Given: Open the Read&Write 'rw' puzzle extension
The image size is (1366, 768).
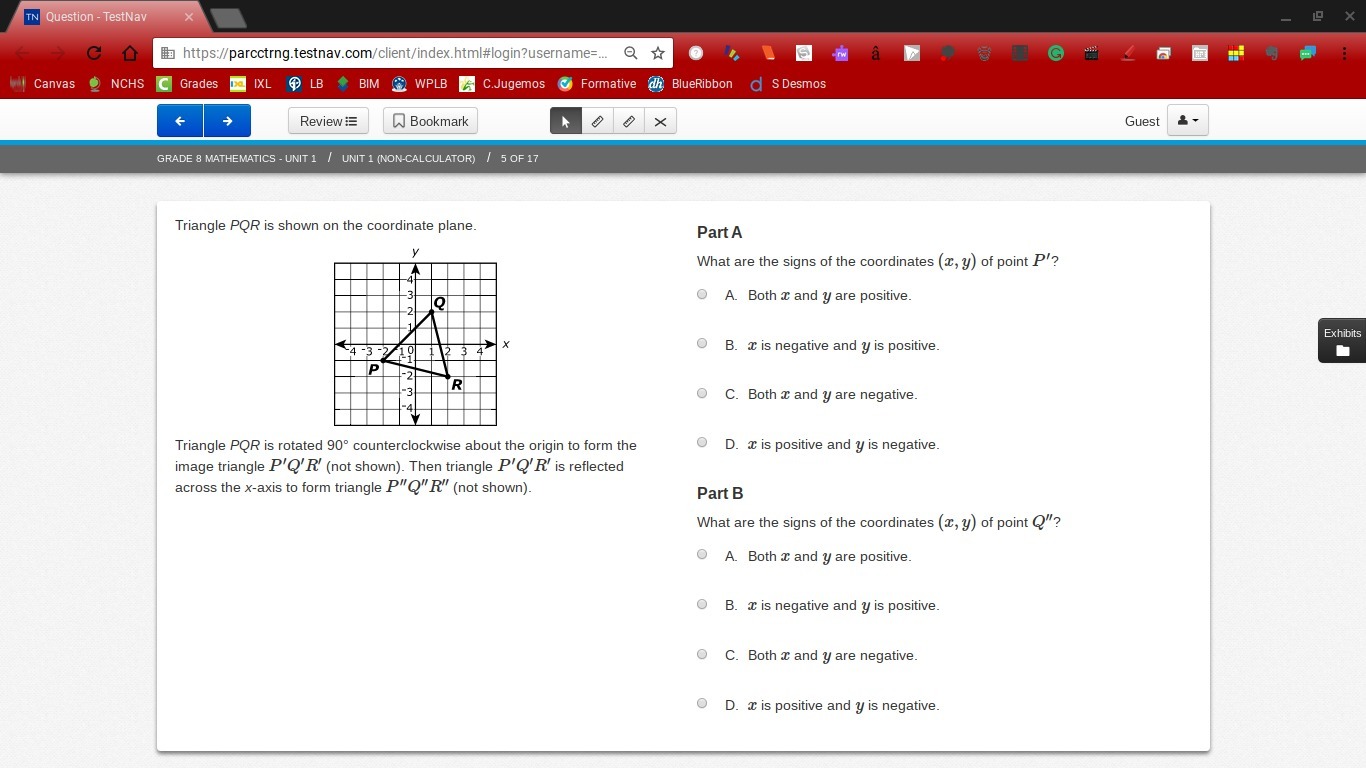Looking at the screenshot, I should pyautogui.click(x=840, y=53).
